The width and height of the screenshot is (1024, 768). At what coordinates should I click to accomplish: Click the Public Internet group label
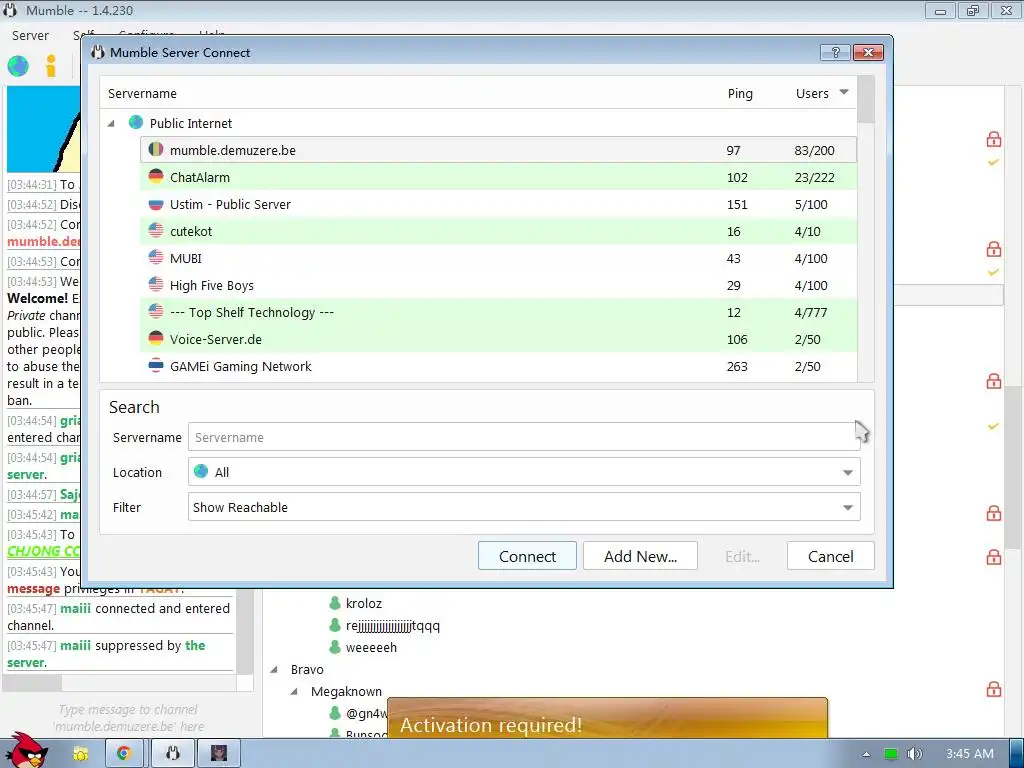click(191, 123)
